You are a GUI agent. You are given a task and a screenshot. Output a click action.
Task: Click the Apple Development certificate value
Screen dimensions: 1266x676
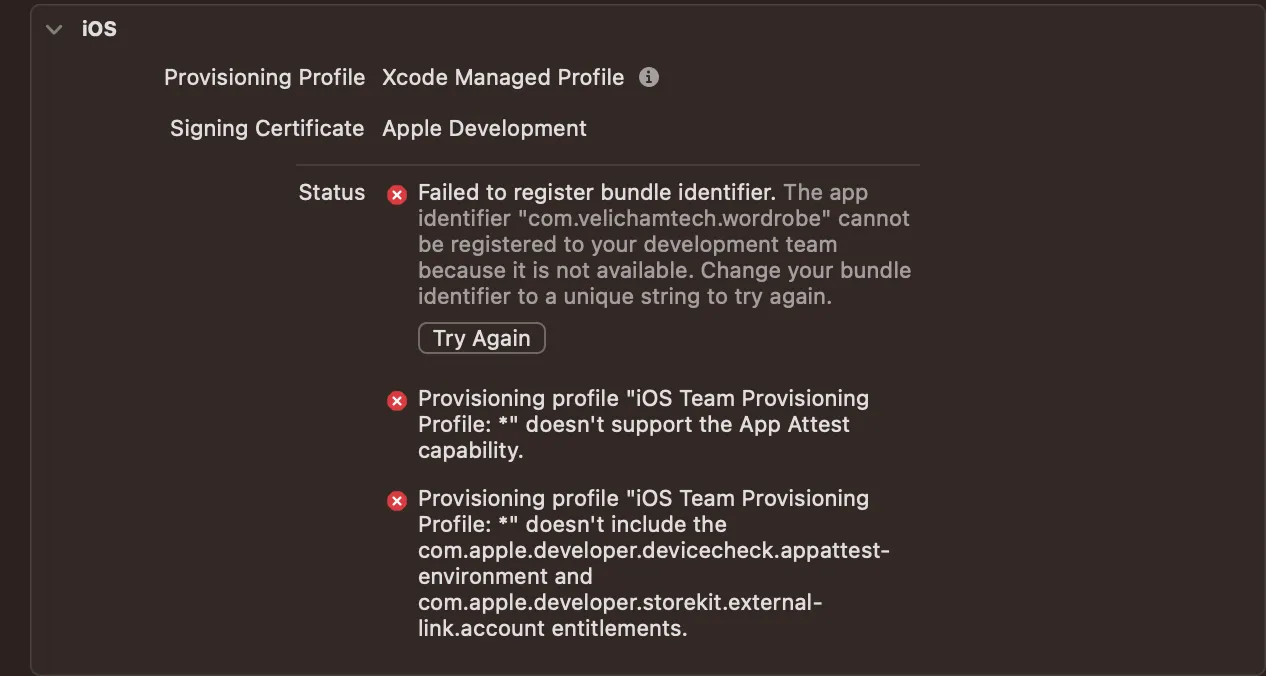[484, 129]
